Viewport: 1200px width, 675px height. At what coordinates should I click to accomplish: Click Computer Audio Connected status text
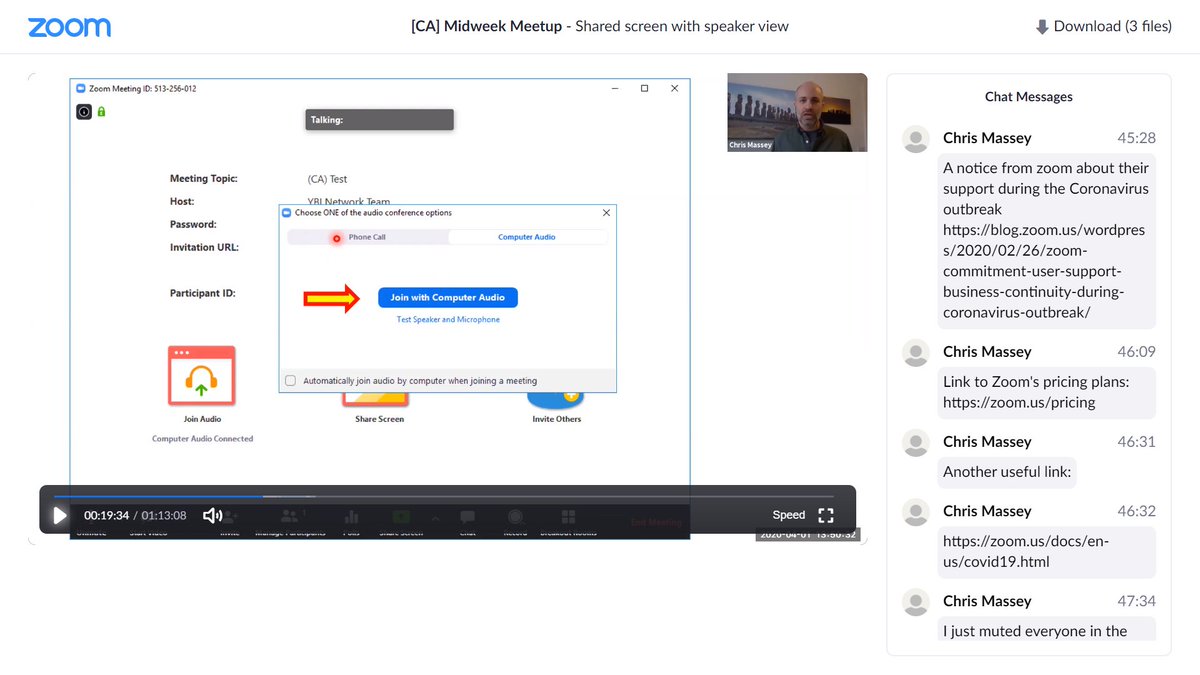[203, 439]
